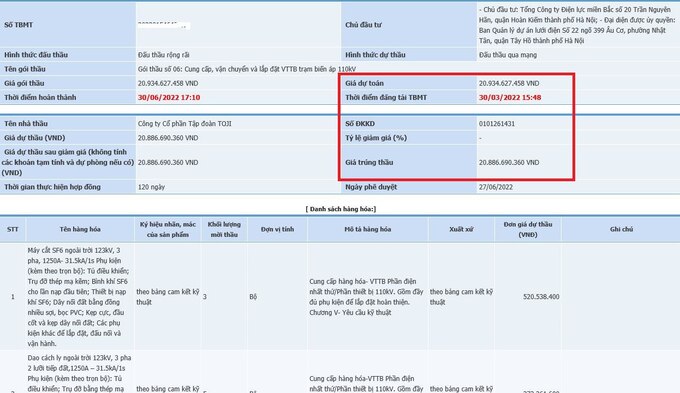Select row 1 quantity value '3'
Screen dimensions: 680x393
pos(205,297)
